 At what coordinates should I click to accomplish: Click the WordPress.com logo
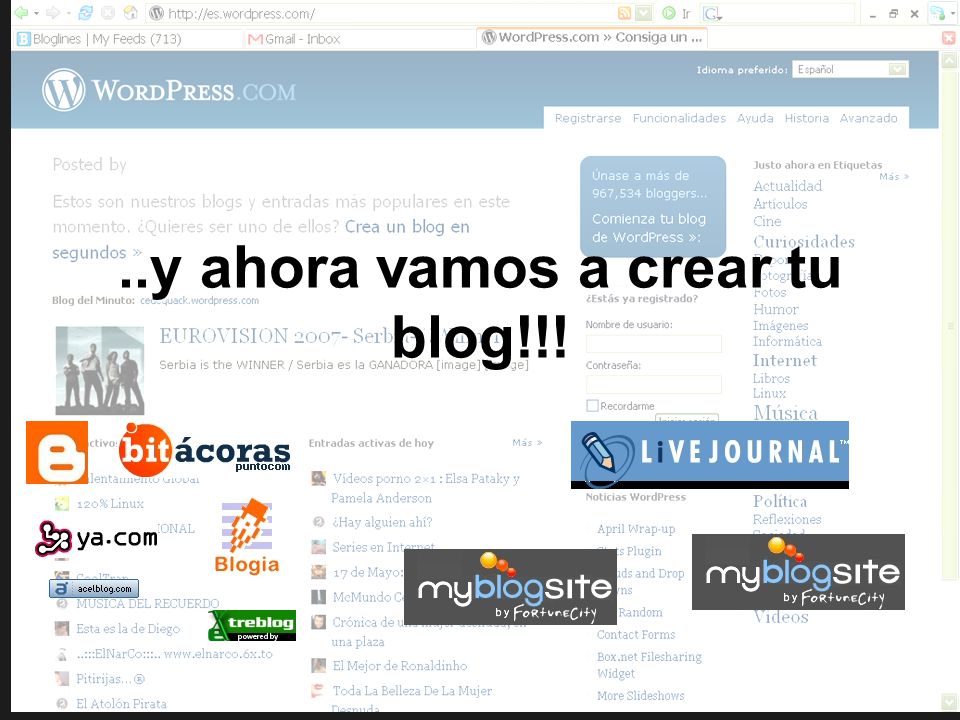point(169,90)
